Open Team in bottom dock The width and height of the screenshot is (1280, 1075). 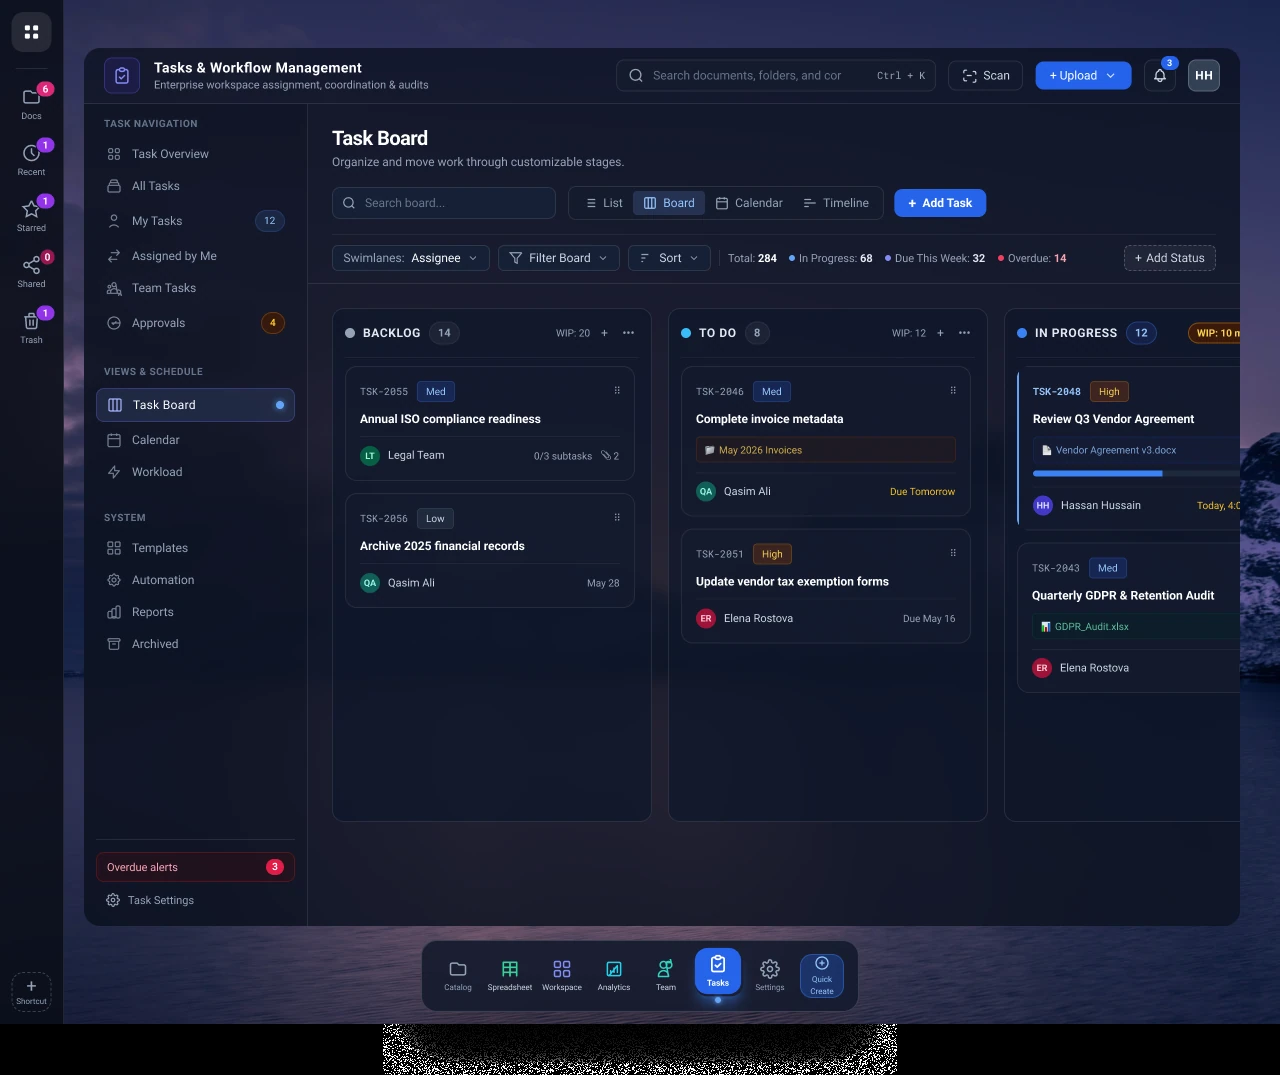[666, 975]
